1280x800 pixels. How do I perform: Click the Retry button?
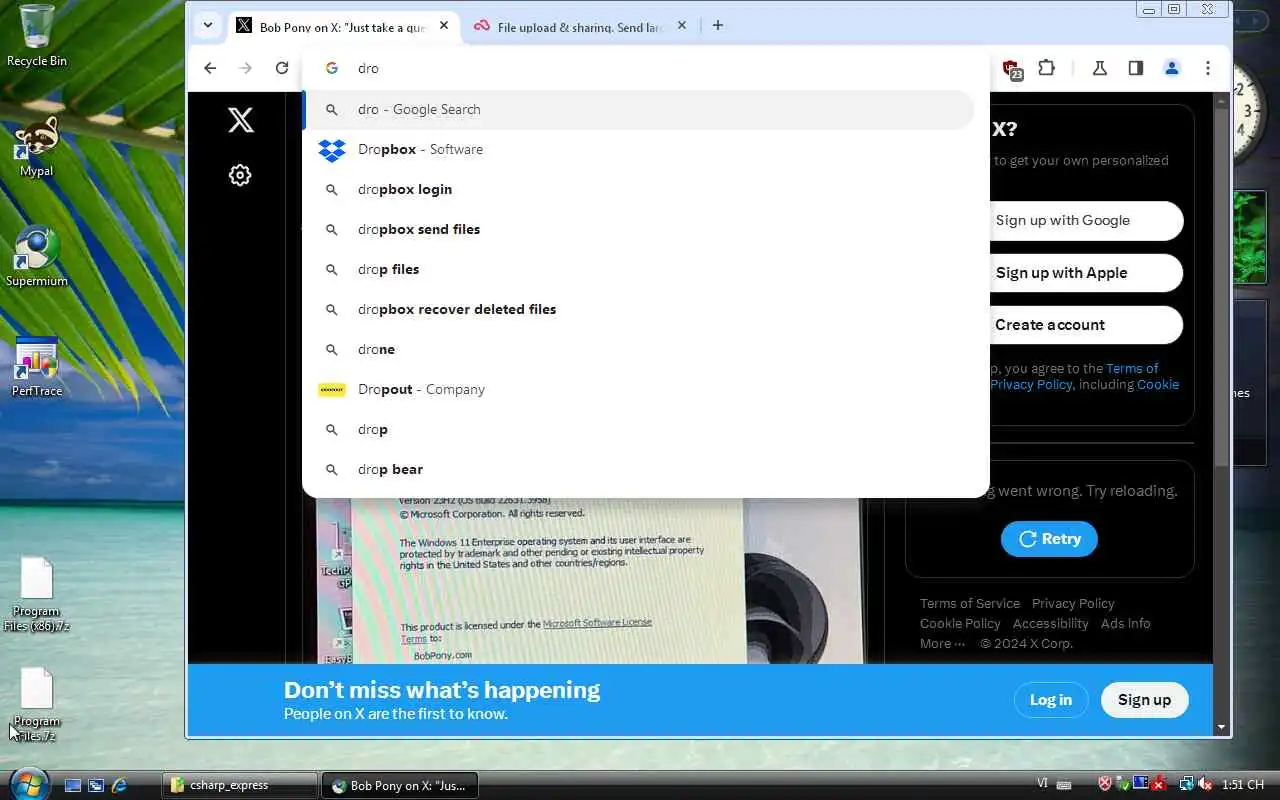(1049, 539)
